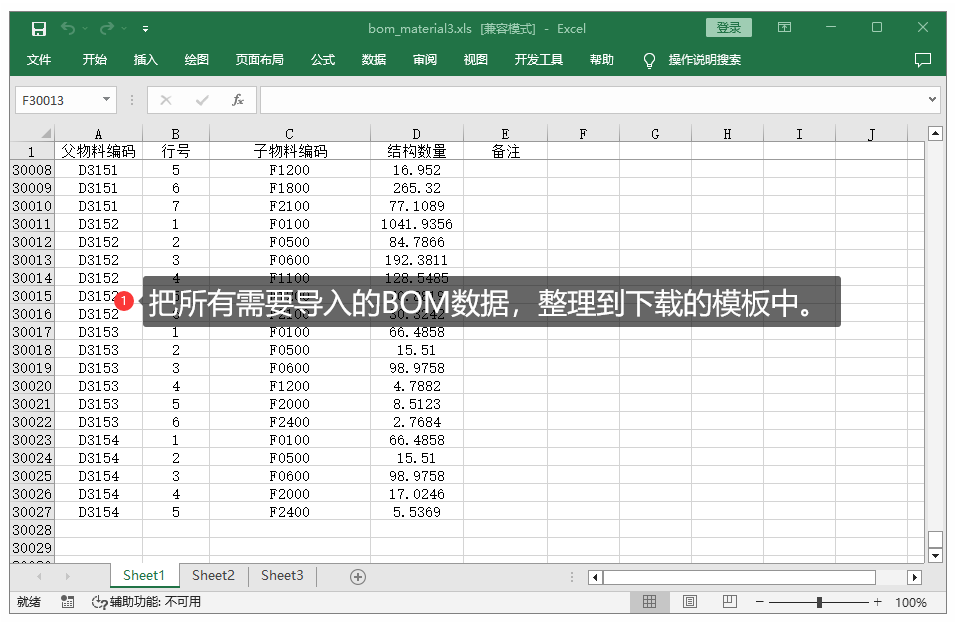956x625 pixels.
Task: Switch to the 开始 ribbon tab
Action: [95, 60]
